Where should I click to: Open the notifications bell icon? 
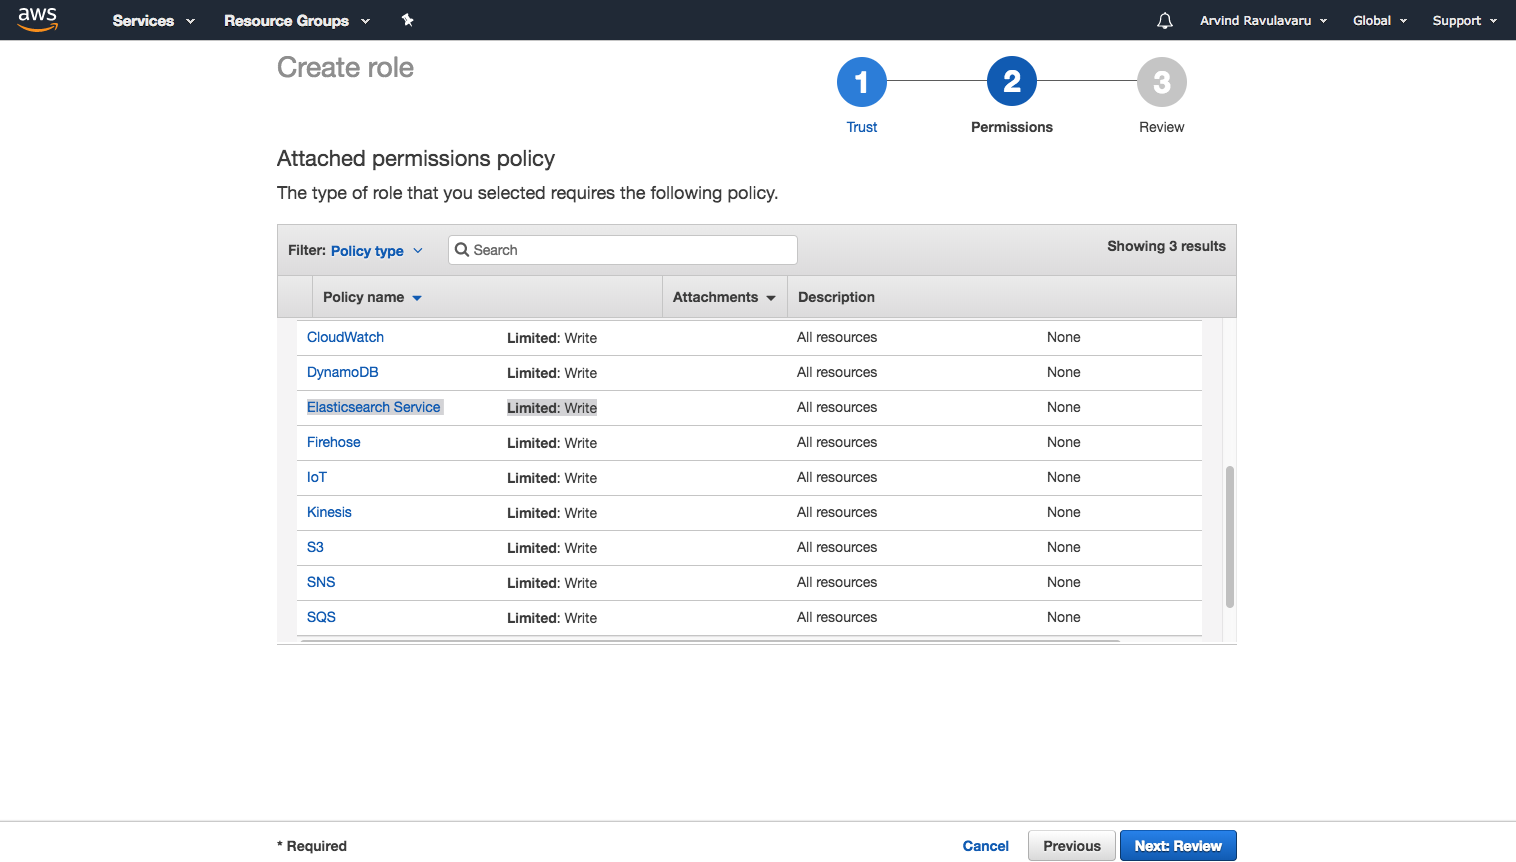tap(1165, 20)
